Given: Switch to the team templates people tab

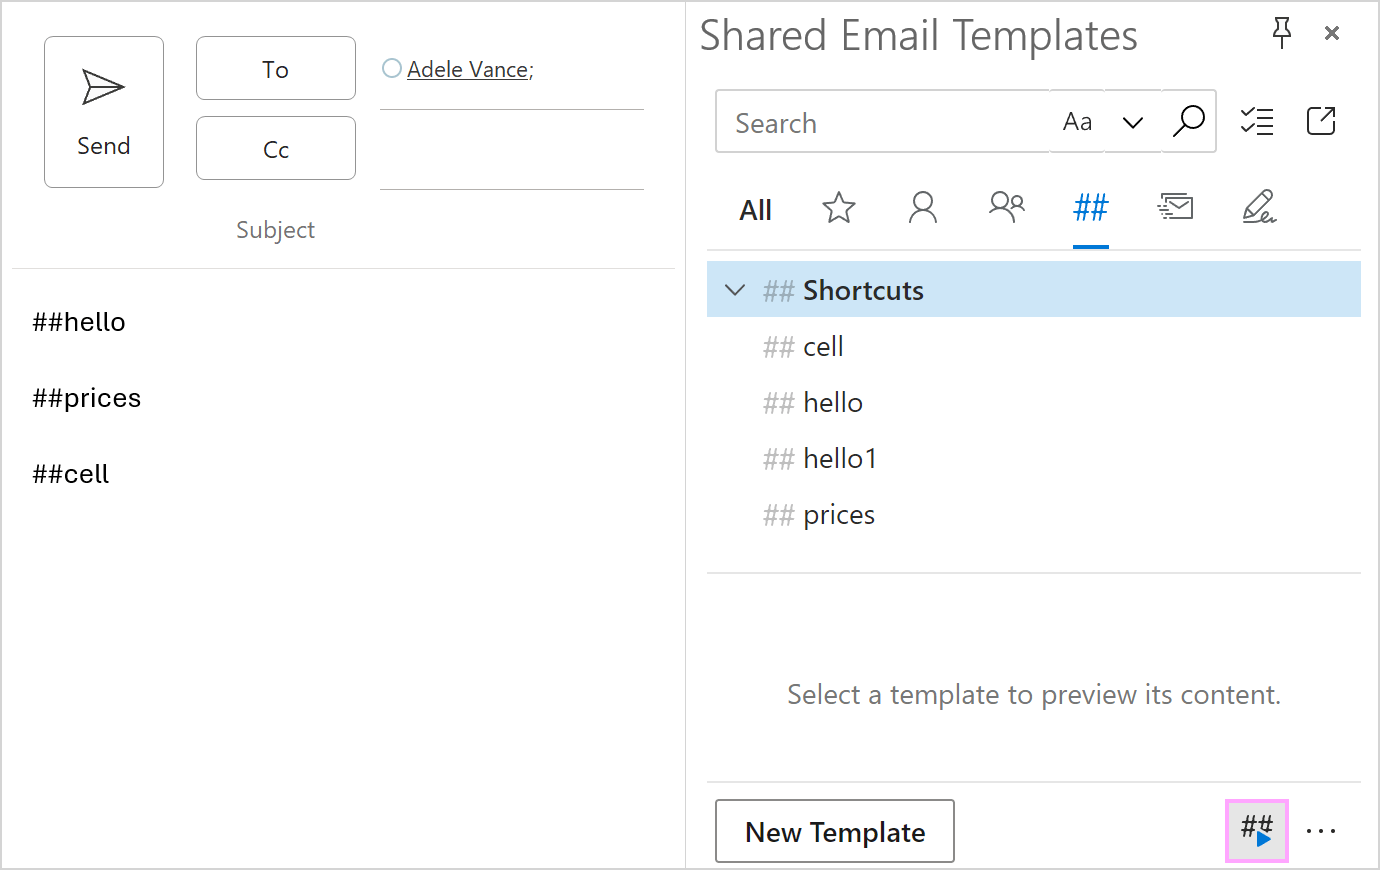Looking at the screenshot, I should pyautogui.click(x=1007, y=207).
